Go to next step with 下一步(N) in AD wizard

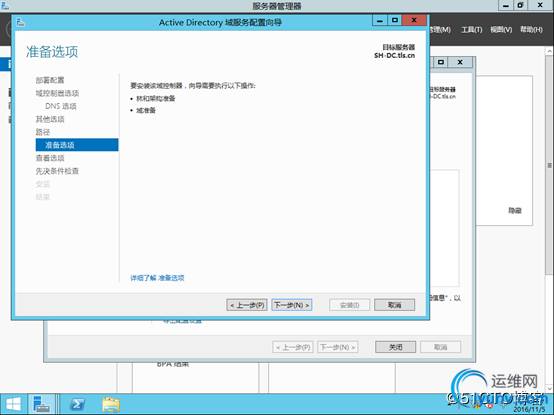[x=292, y=305]
